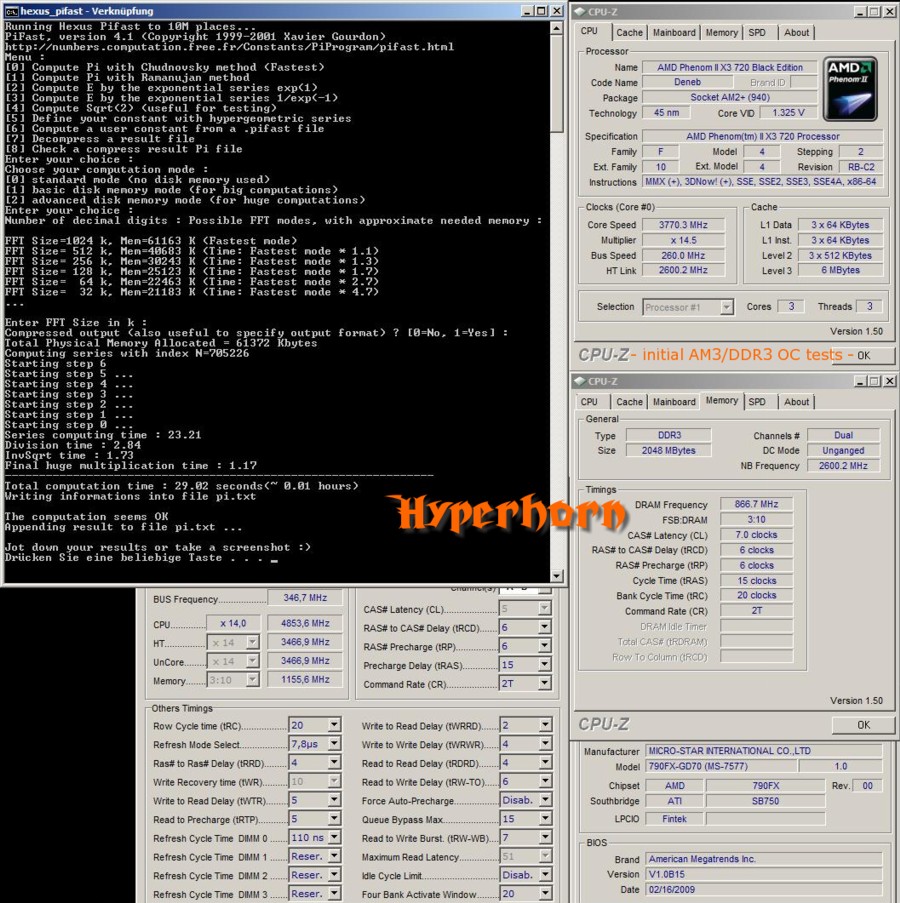This screenshot has width=900, height=903.
Task: Click the CPU-Z title bar icon in the memory window
Action: coord(580,381)
